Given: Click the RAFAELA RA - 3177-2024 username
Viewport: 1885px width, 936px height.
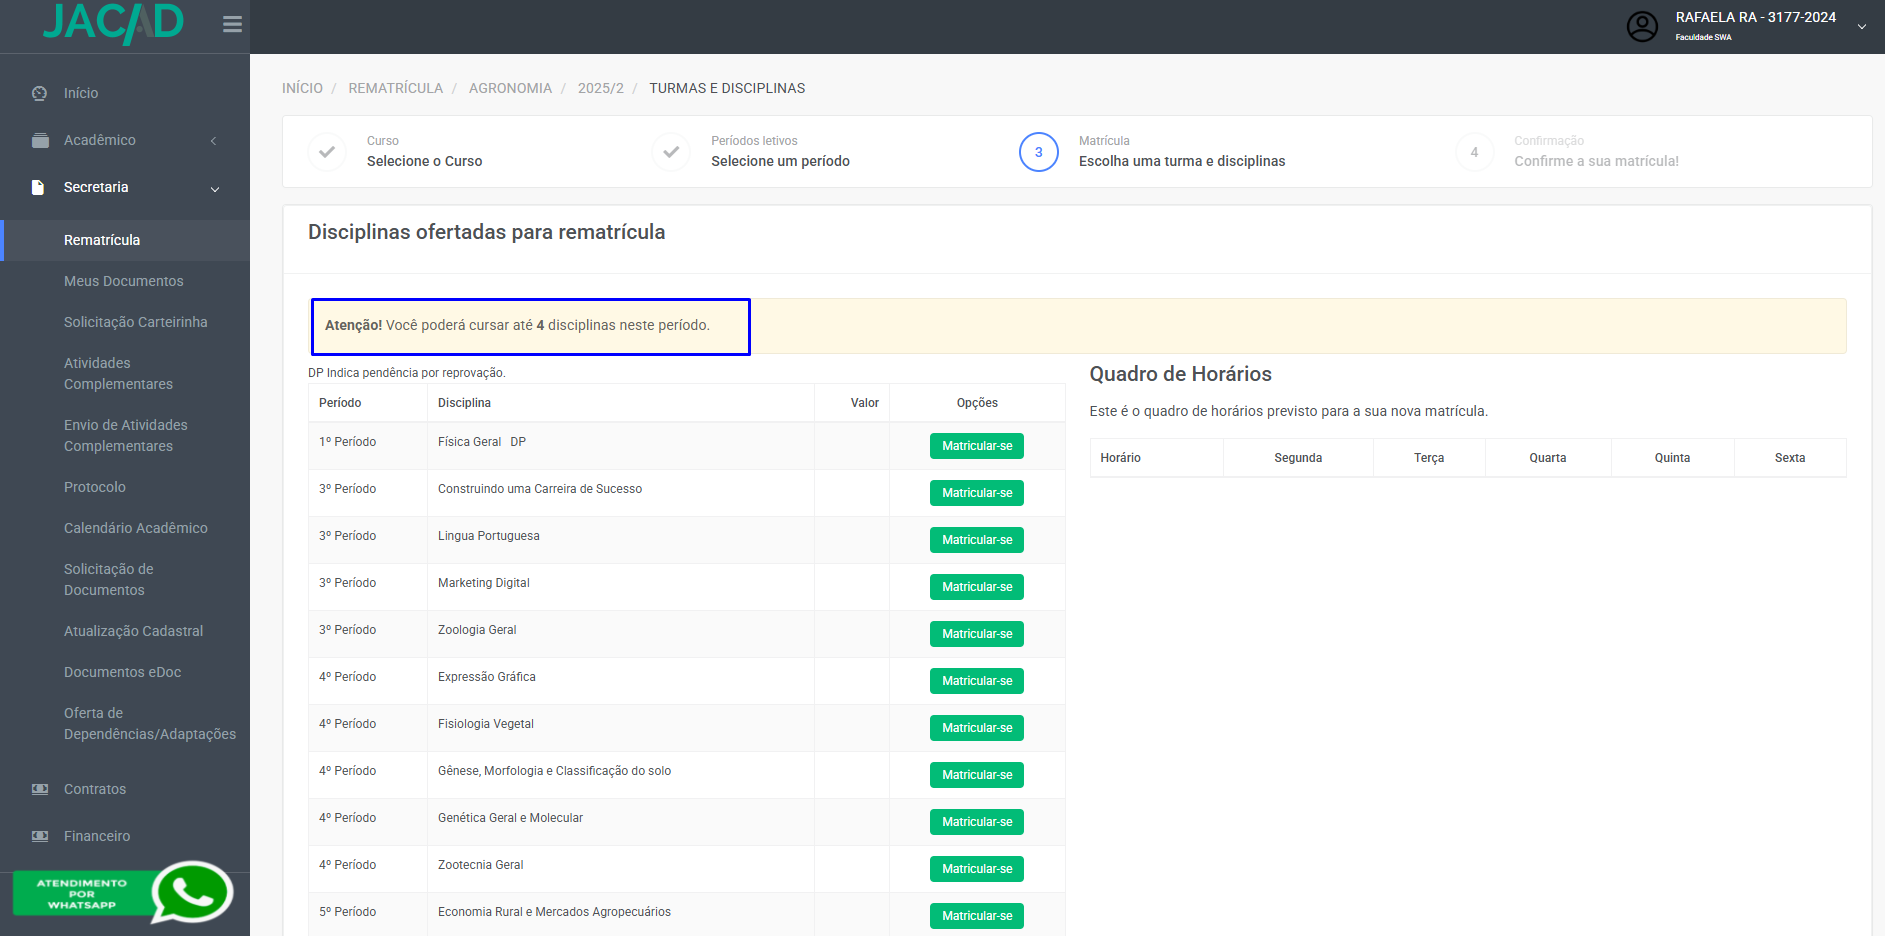Looking at the screenshot, I should 1756,17.
